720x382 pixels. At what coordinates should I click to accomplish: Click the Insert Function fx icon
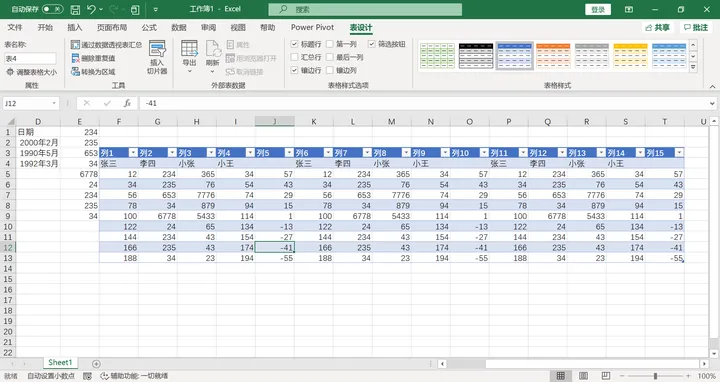[x=127, y=103]
